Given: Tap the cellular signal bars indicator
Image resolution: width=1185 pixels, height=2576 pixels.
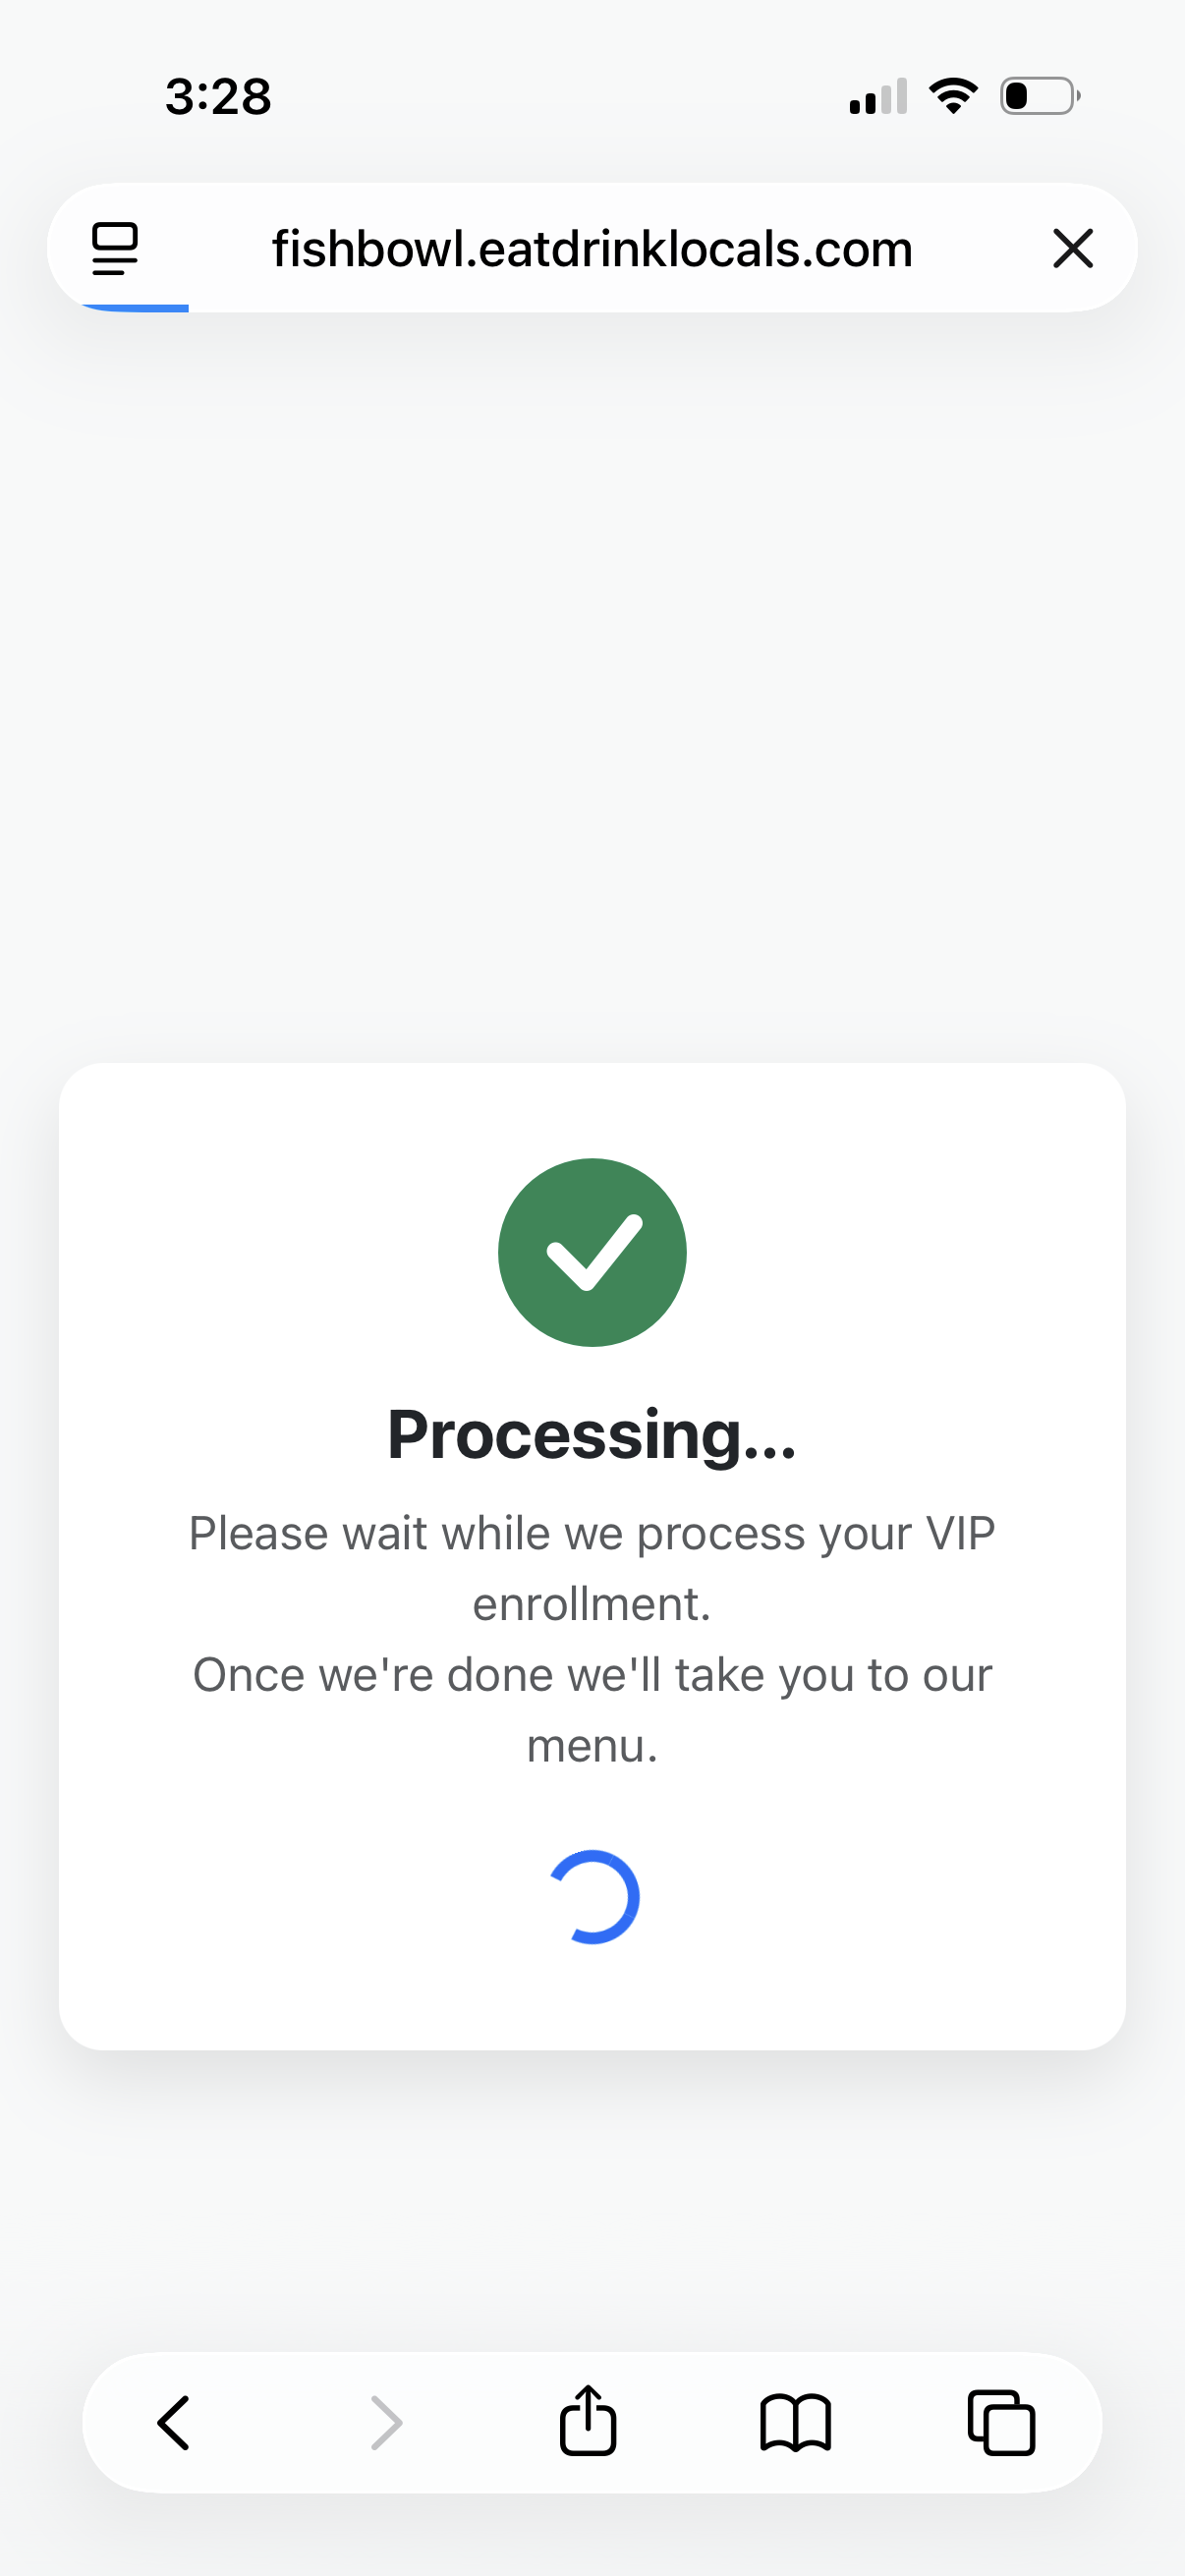Looking at the screenshot, I should (x=877, y=97).
